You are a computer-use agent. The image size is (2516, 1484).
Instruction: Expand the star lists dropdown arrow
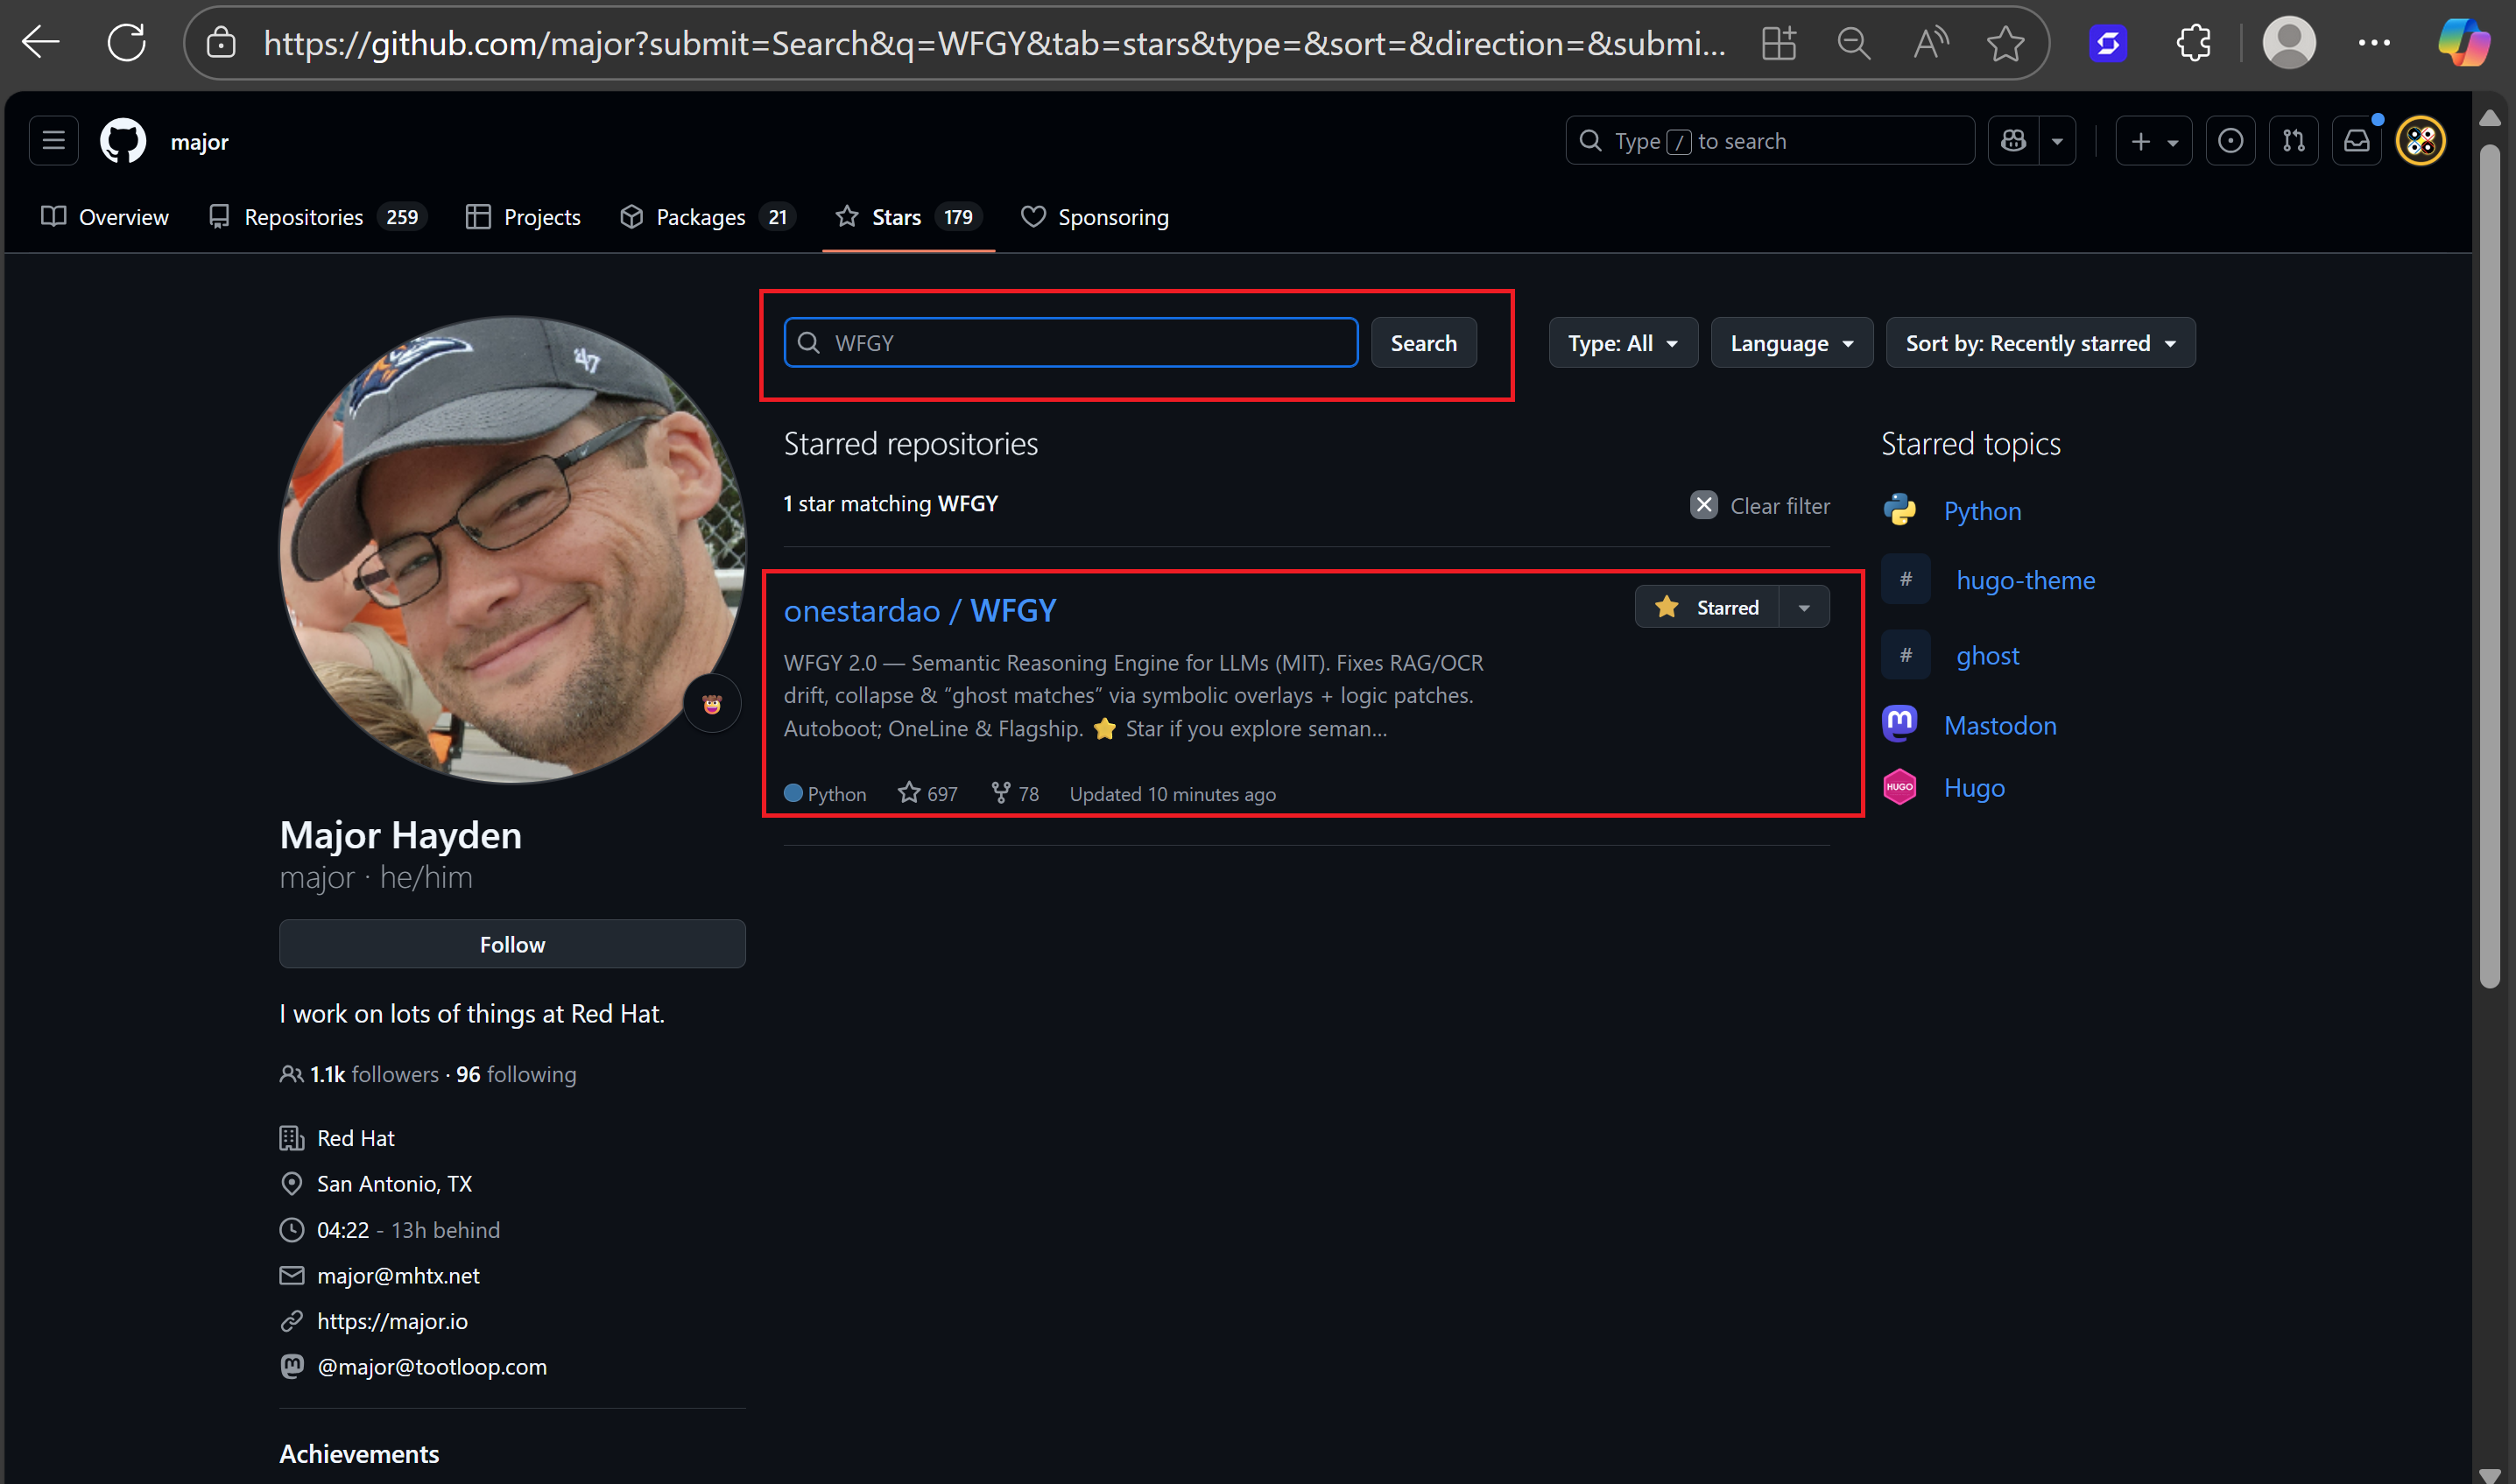(x=1804, y=607)
